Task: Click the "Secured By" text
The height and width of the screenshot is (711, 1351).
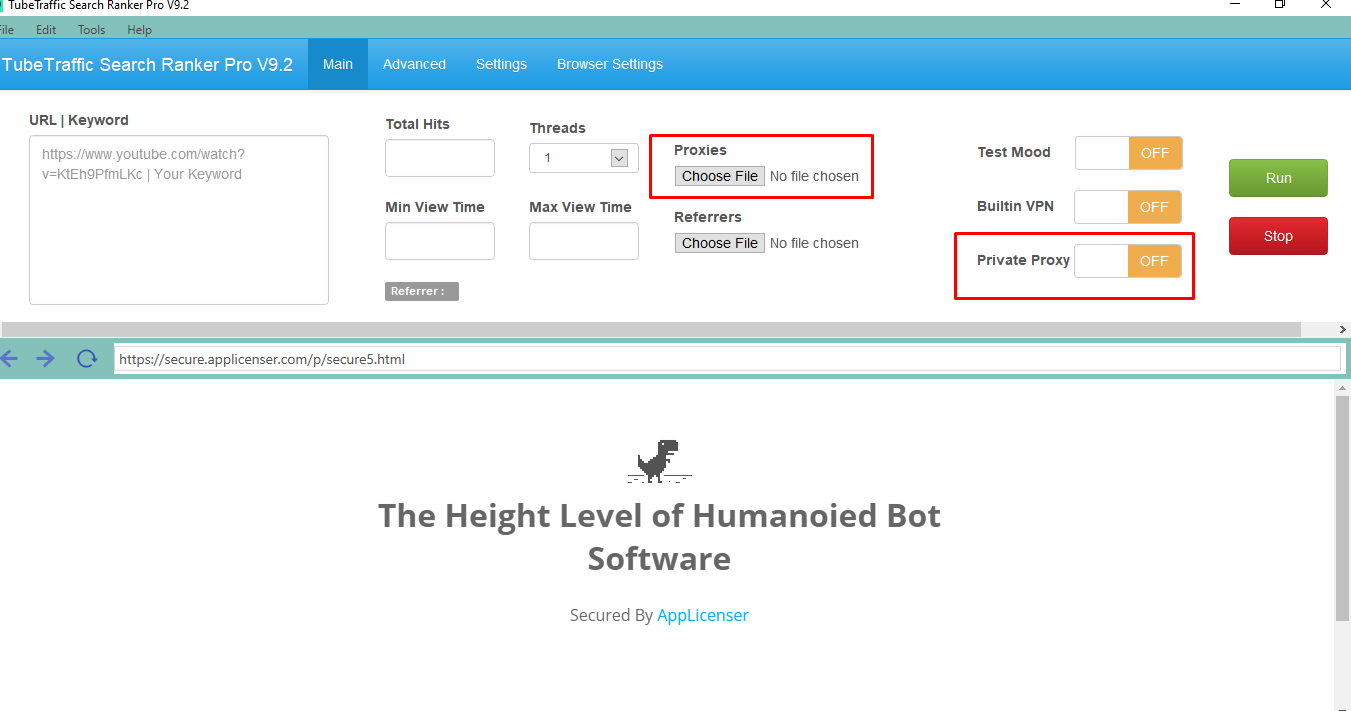Action: tap(611, 615)
